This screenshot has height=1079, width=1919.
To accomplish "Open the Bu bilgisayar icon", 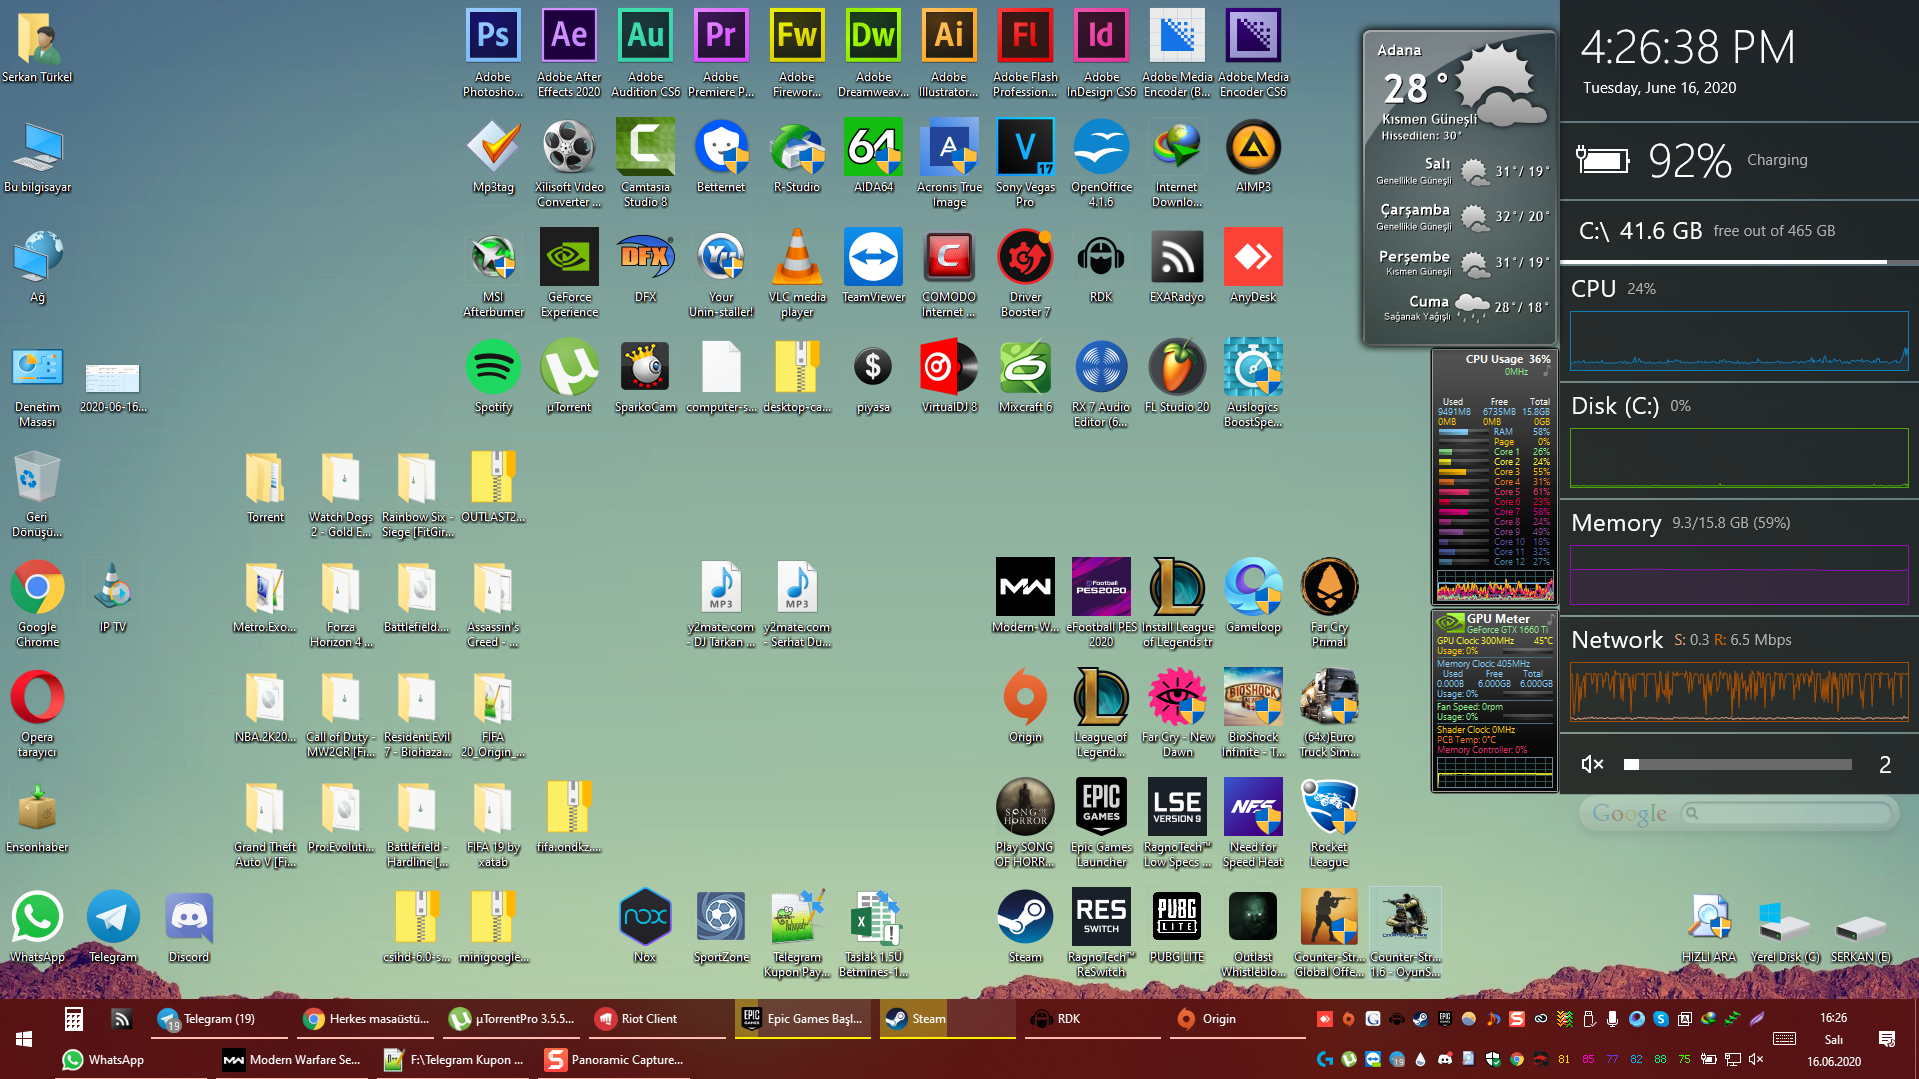I will (37, 156).
